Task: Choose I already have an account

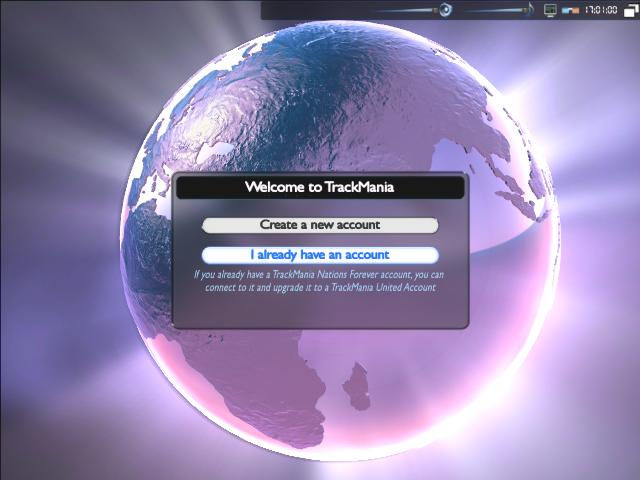Action: 320,255
